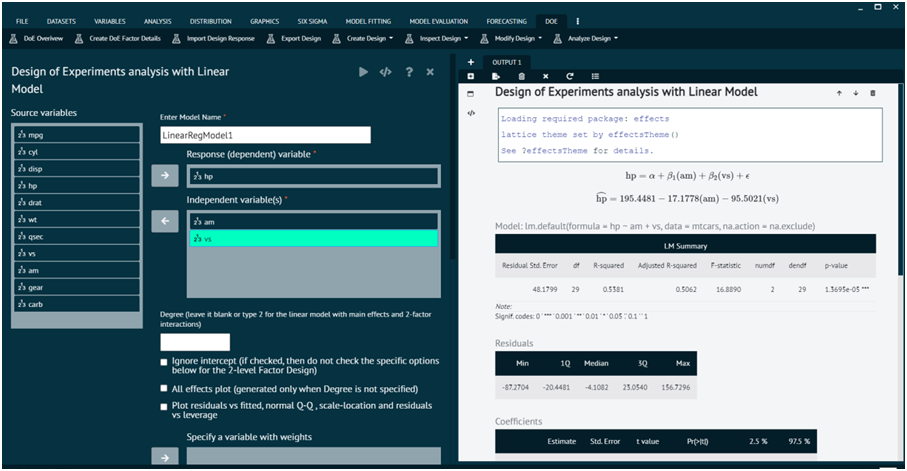Select am in Independent variables box
Image resolution: width=907 pixels, height=471 pixels.
pos(314,222)
